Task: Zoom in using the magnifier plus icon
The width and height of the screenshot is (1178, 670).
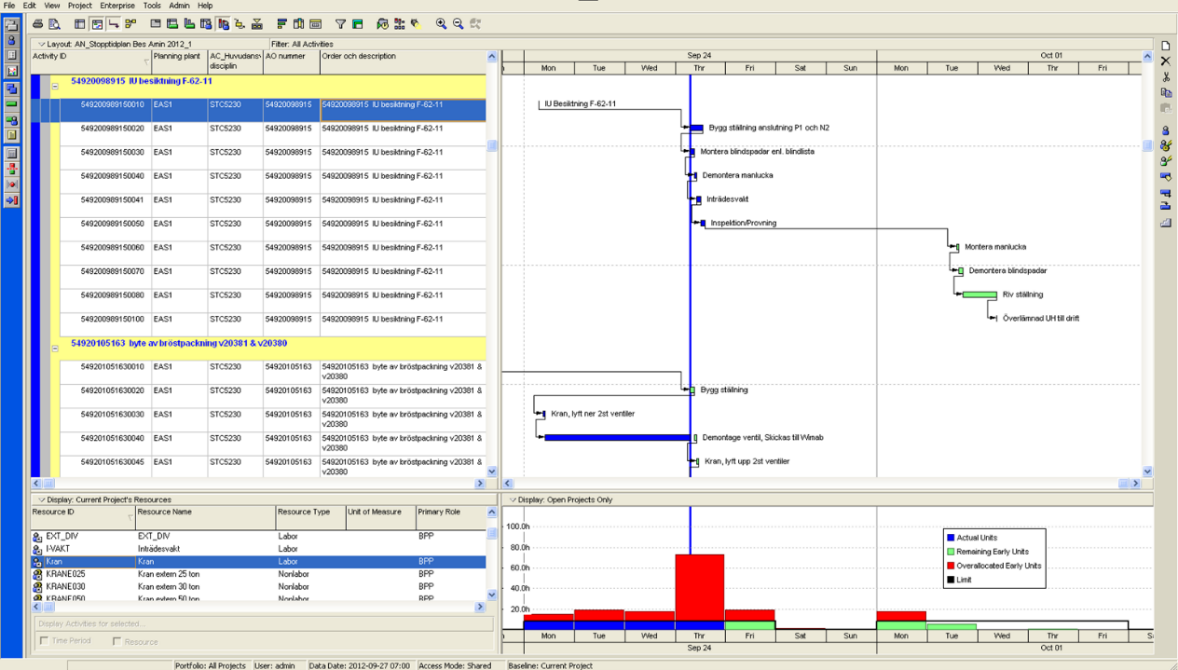Action: (x=441, y=24)
